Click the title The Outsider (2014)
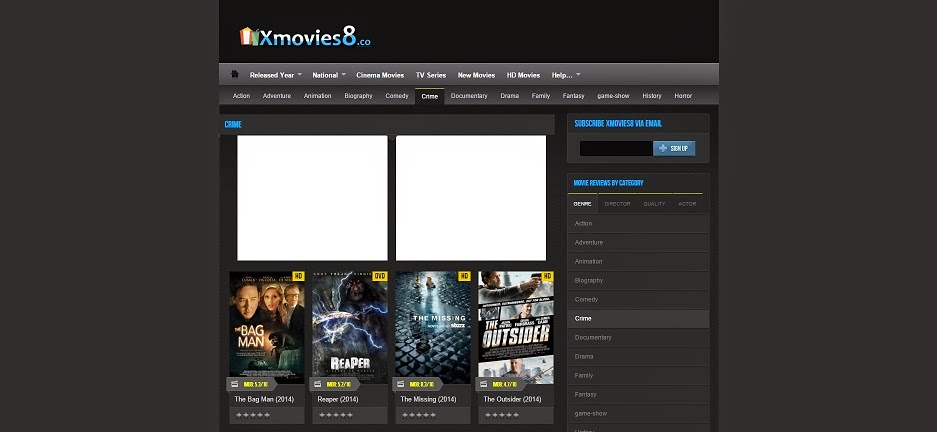The height and width of the screenshot is (432, 937). pos(512,399)
